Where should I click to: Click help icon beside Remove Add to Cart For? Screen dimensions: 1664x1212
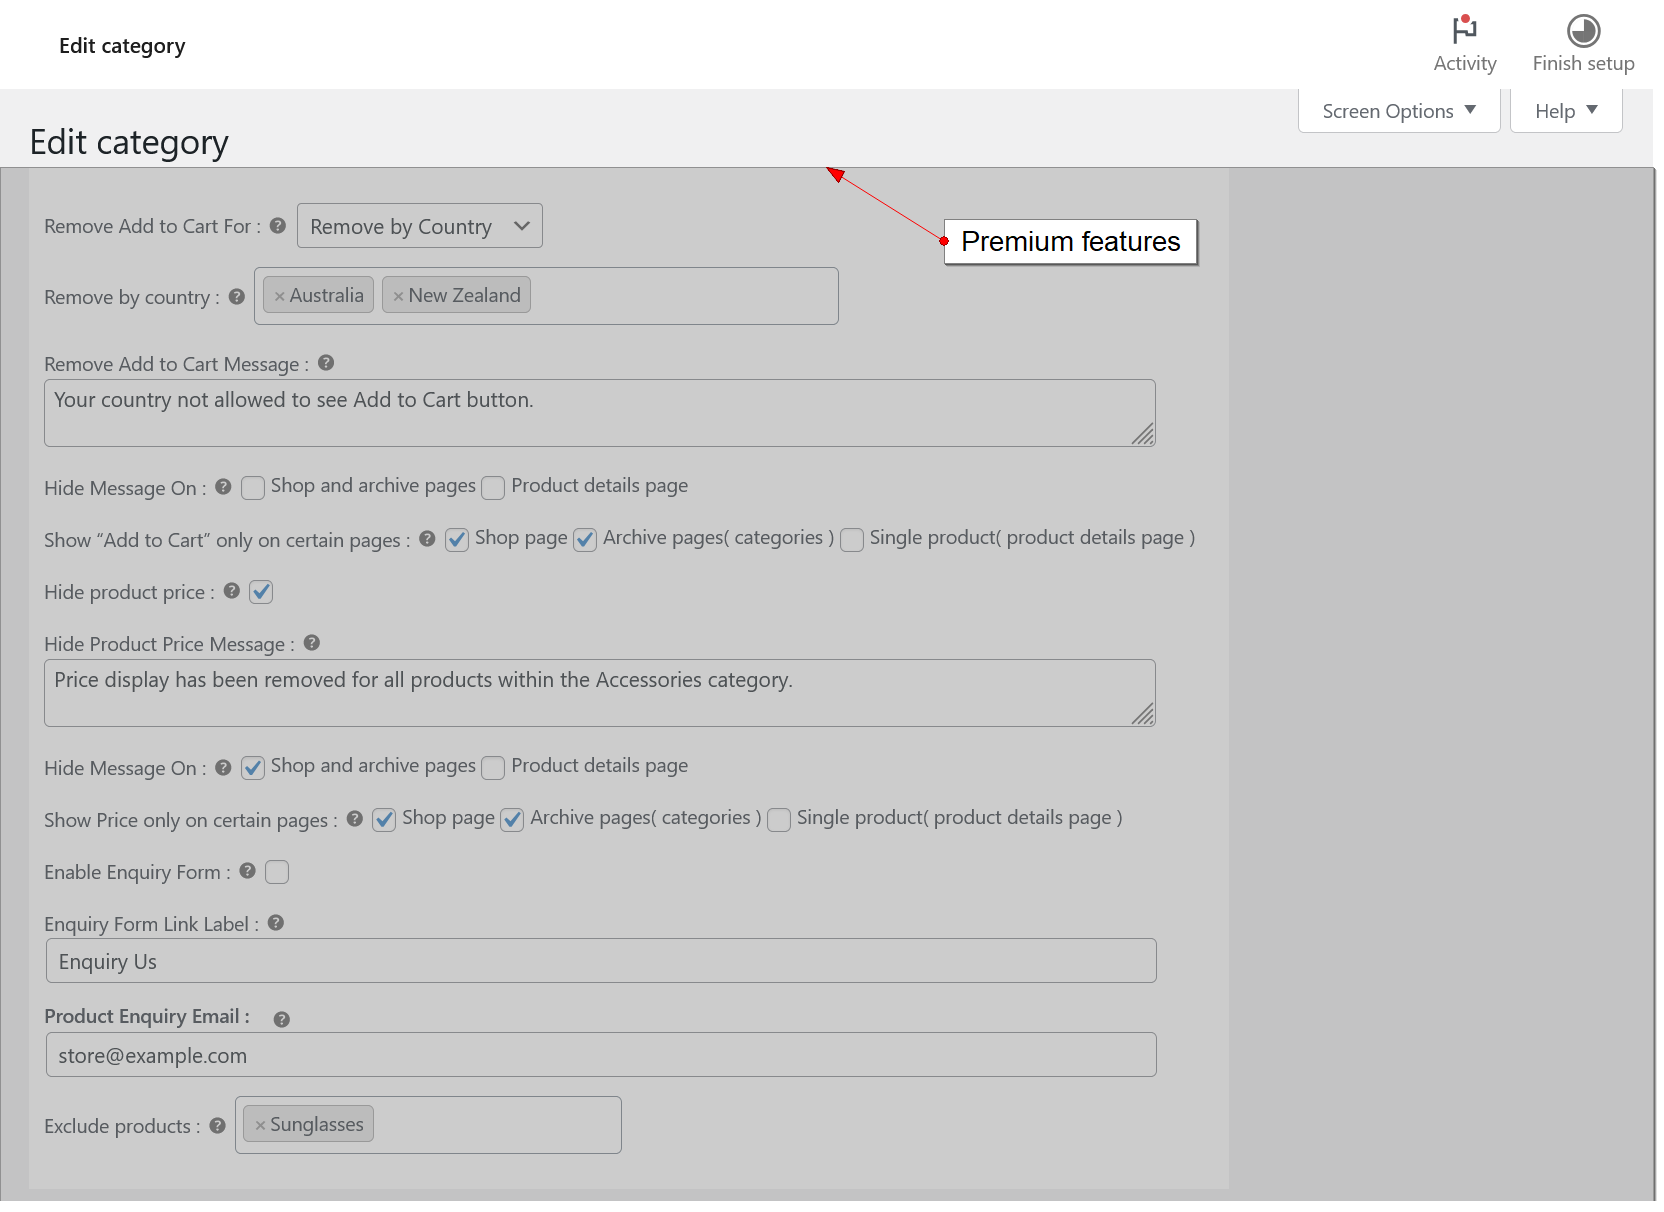[x=278, y=226]
